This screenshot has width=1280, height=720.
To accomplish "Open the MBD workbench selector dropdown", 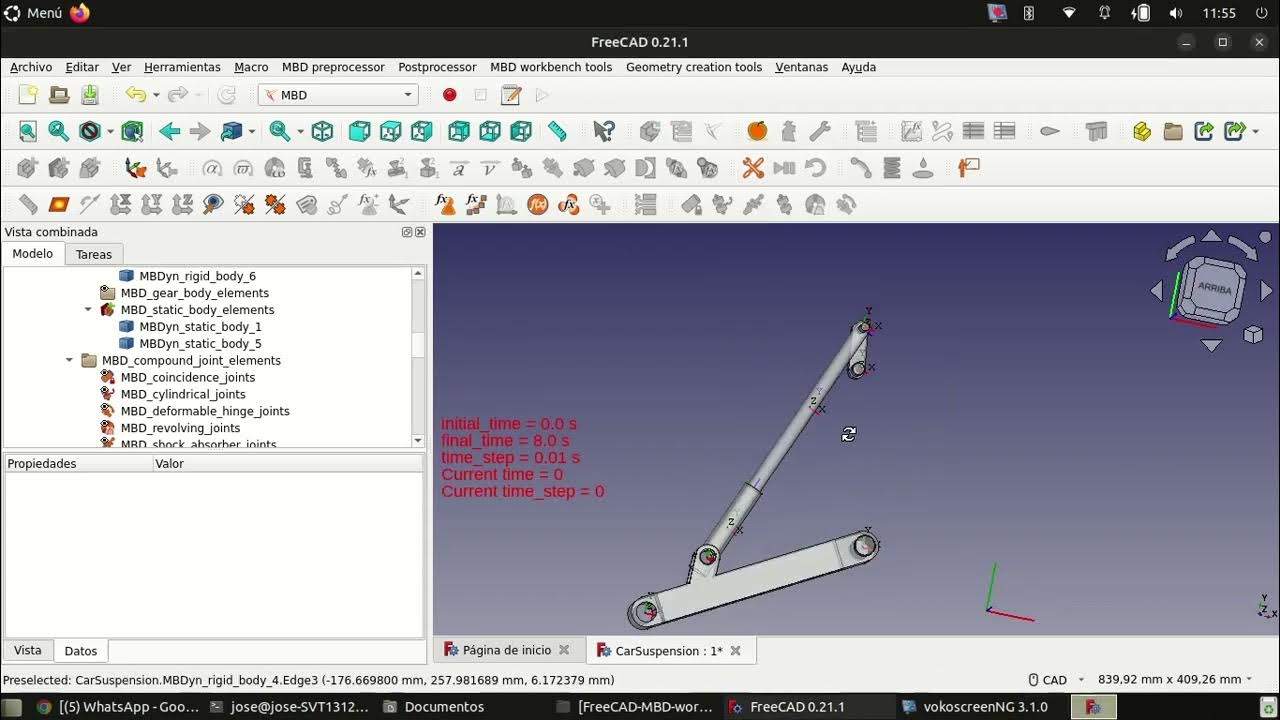I will click(x=338, y=95).
